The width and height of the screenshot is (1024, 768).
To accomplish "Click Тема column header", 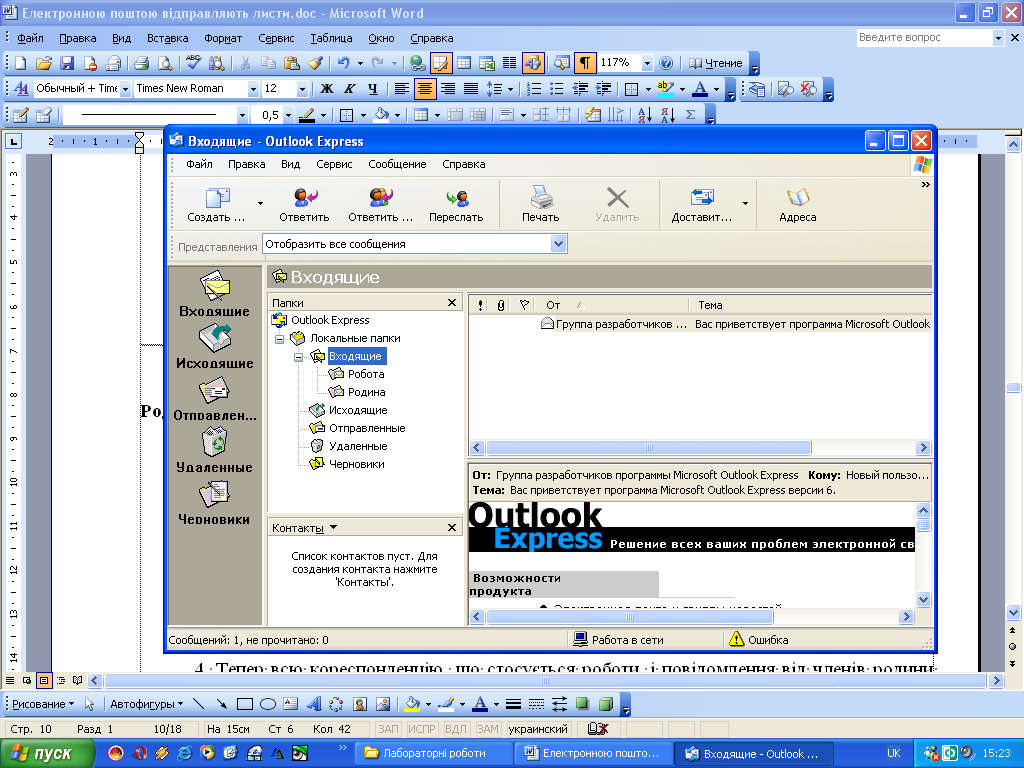I will [811, 305].
